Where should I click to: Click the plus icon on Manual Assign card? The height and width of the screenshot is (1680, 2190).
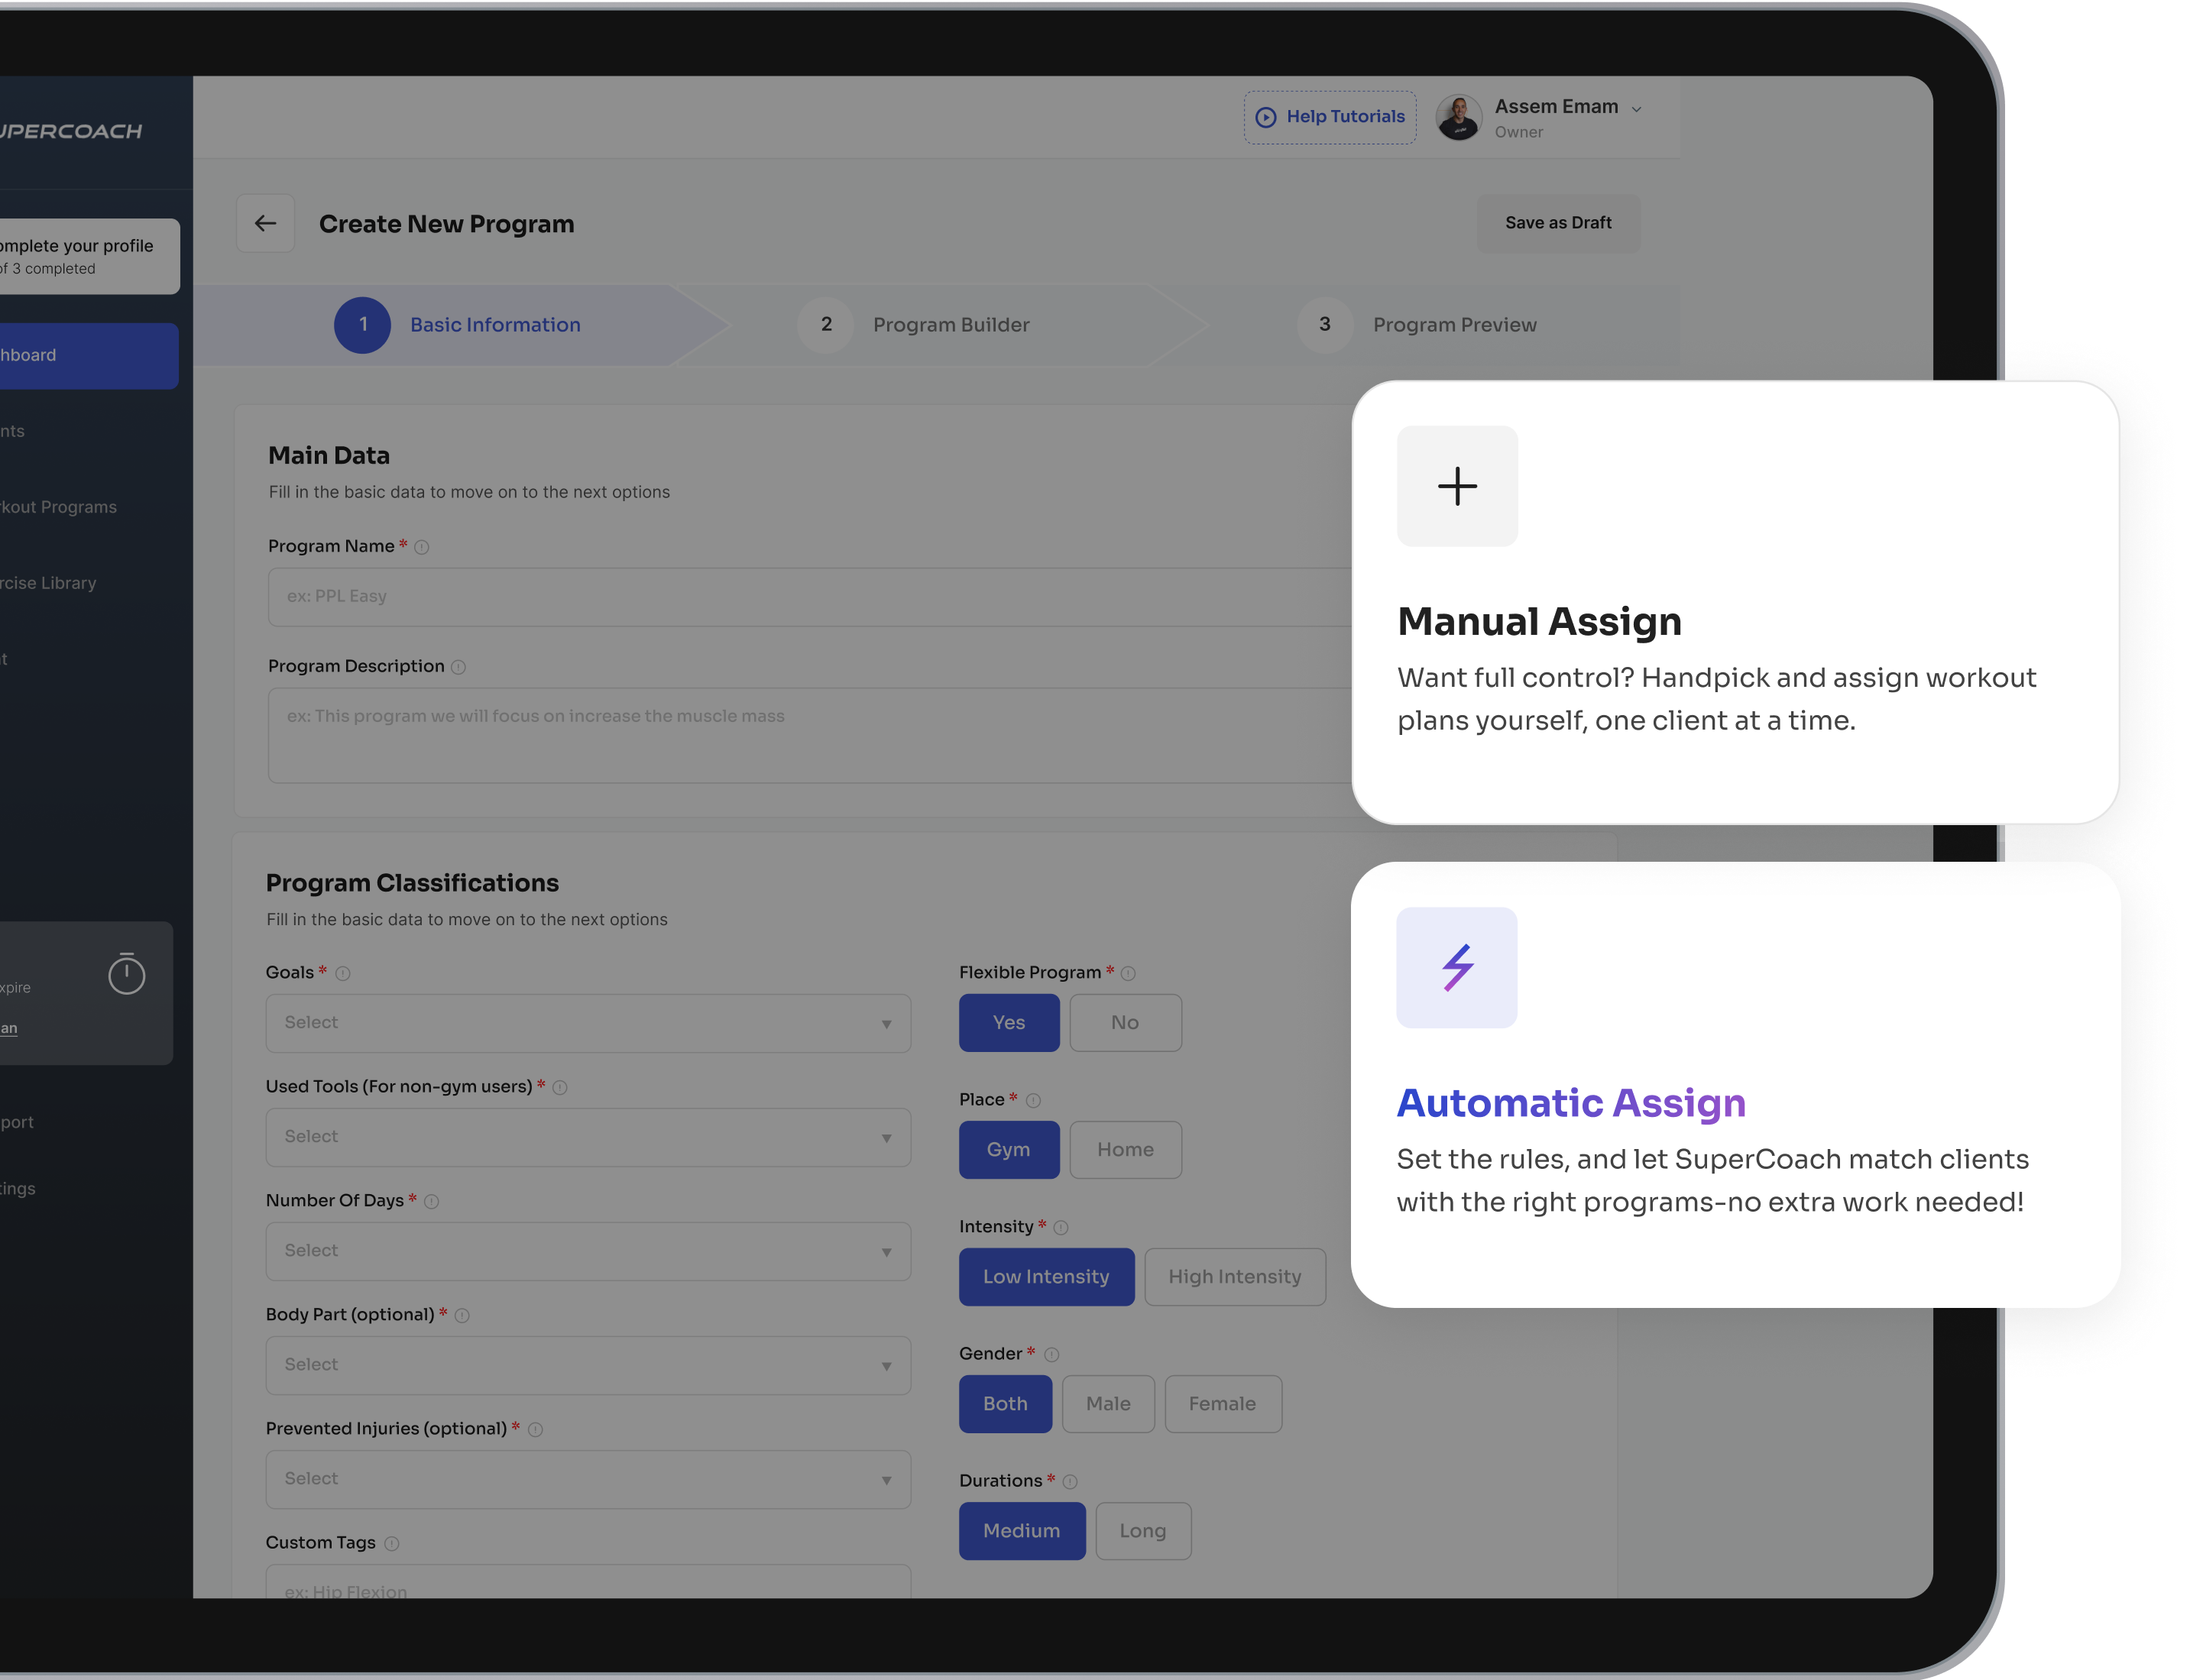coord(1457,486)
